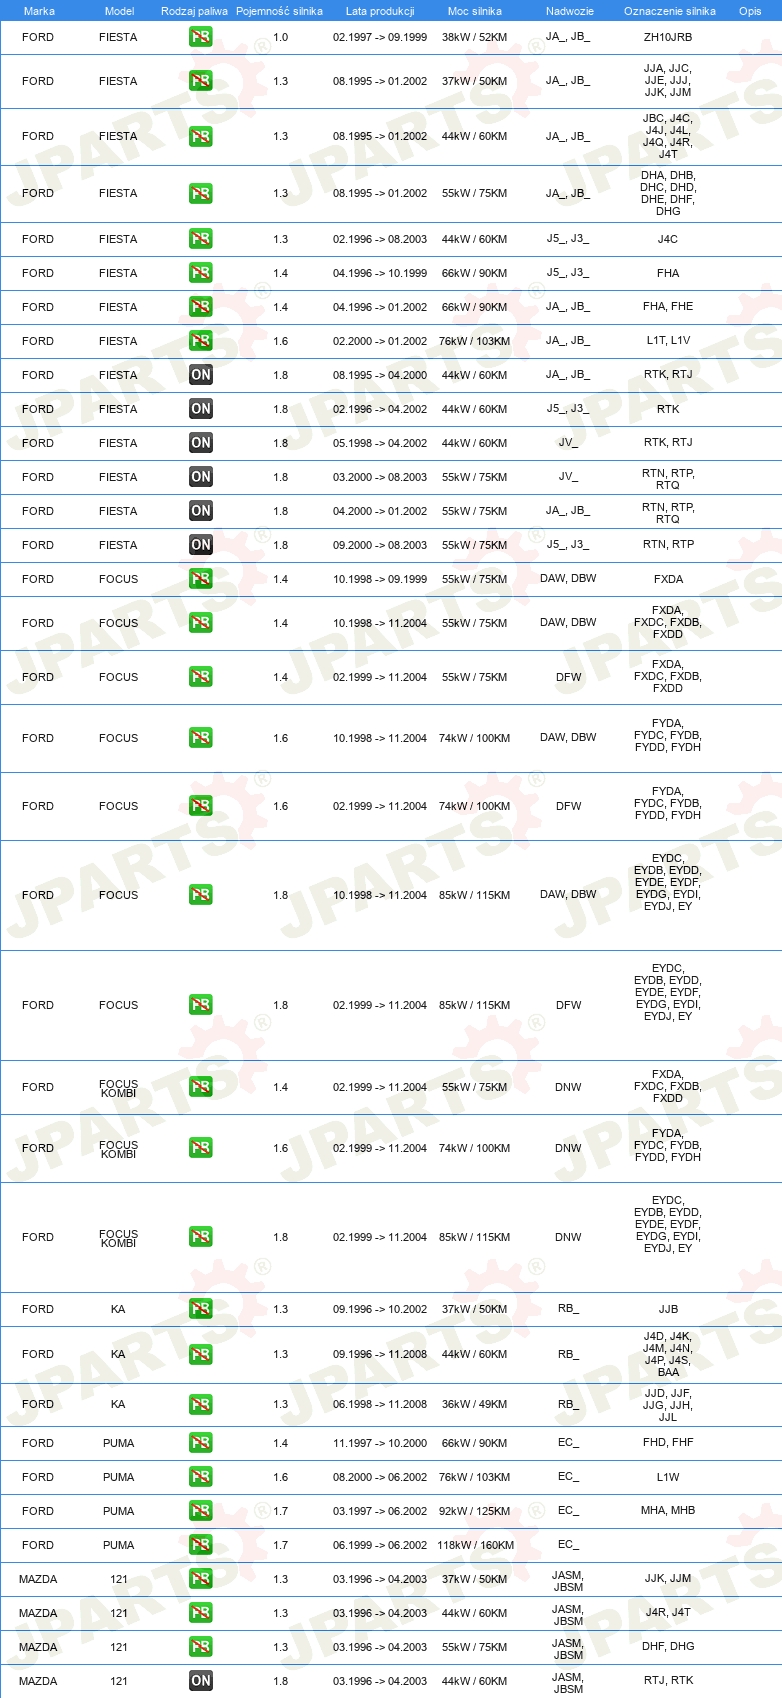Select engine codes MHA, MHB
Viewport: 782px width, 1698px height.
point(668,1511)
